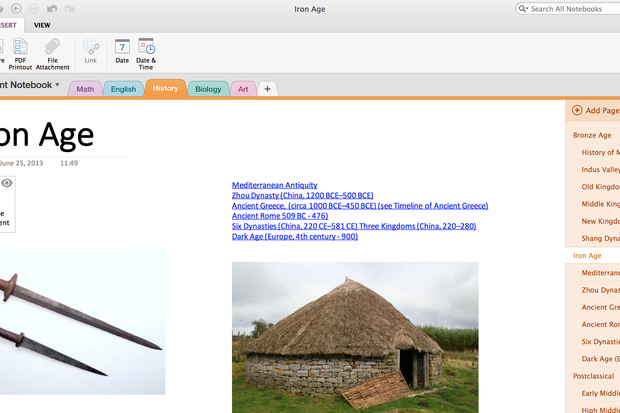620x413 pixels.
Task: Add a new section with plus tab
Action: click(267, 89)
